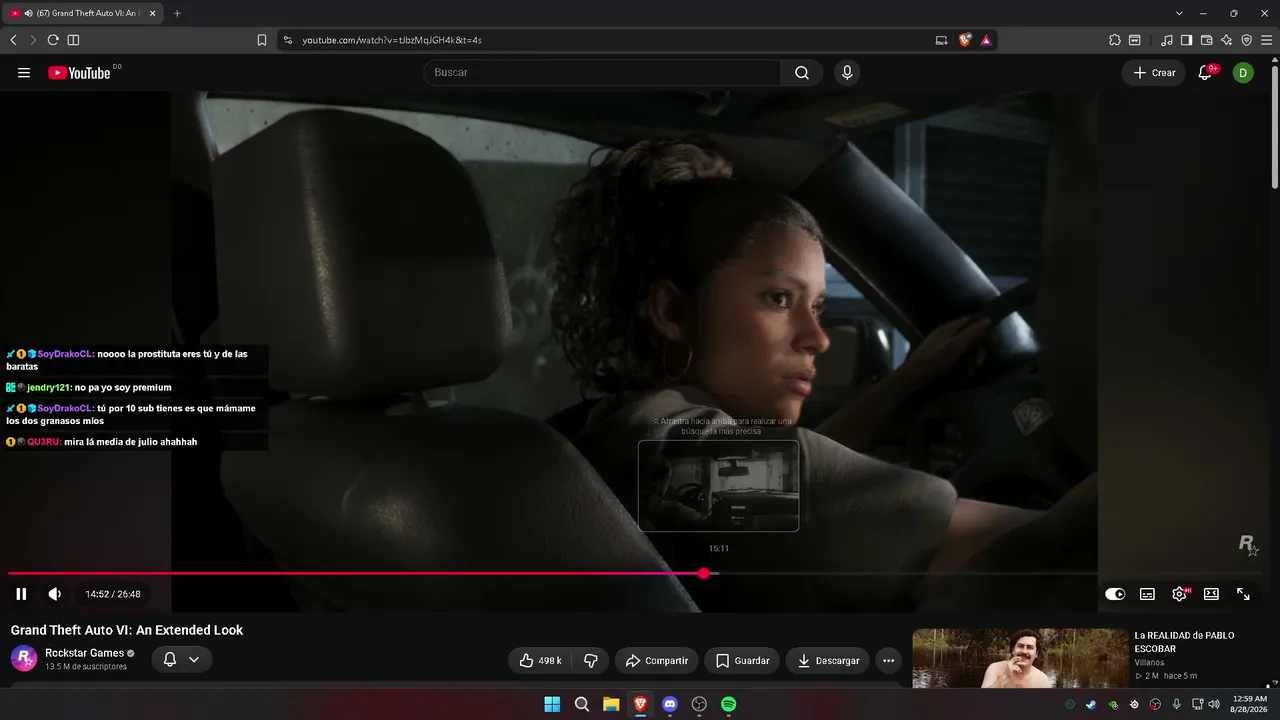Open the YouTube guide hamburger menu
Viewport: 1280px width, 720px height.
[24, 72]
